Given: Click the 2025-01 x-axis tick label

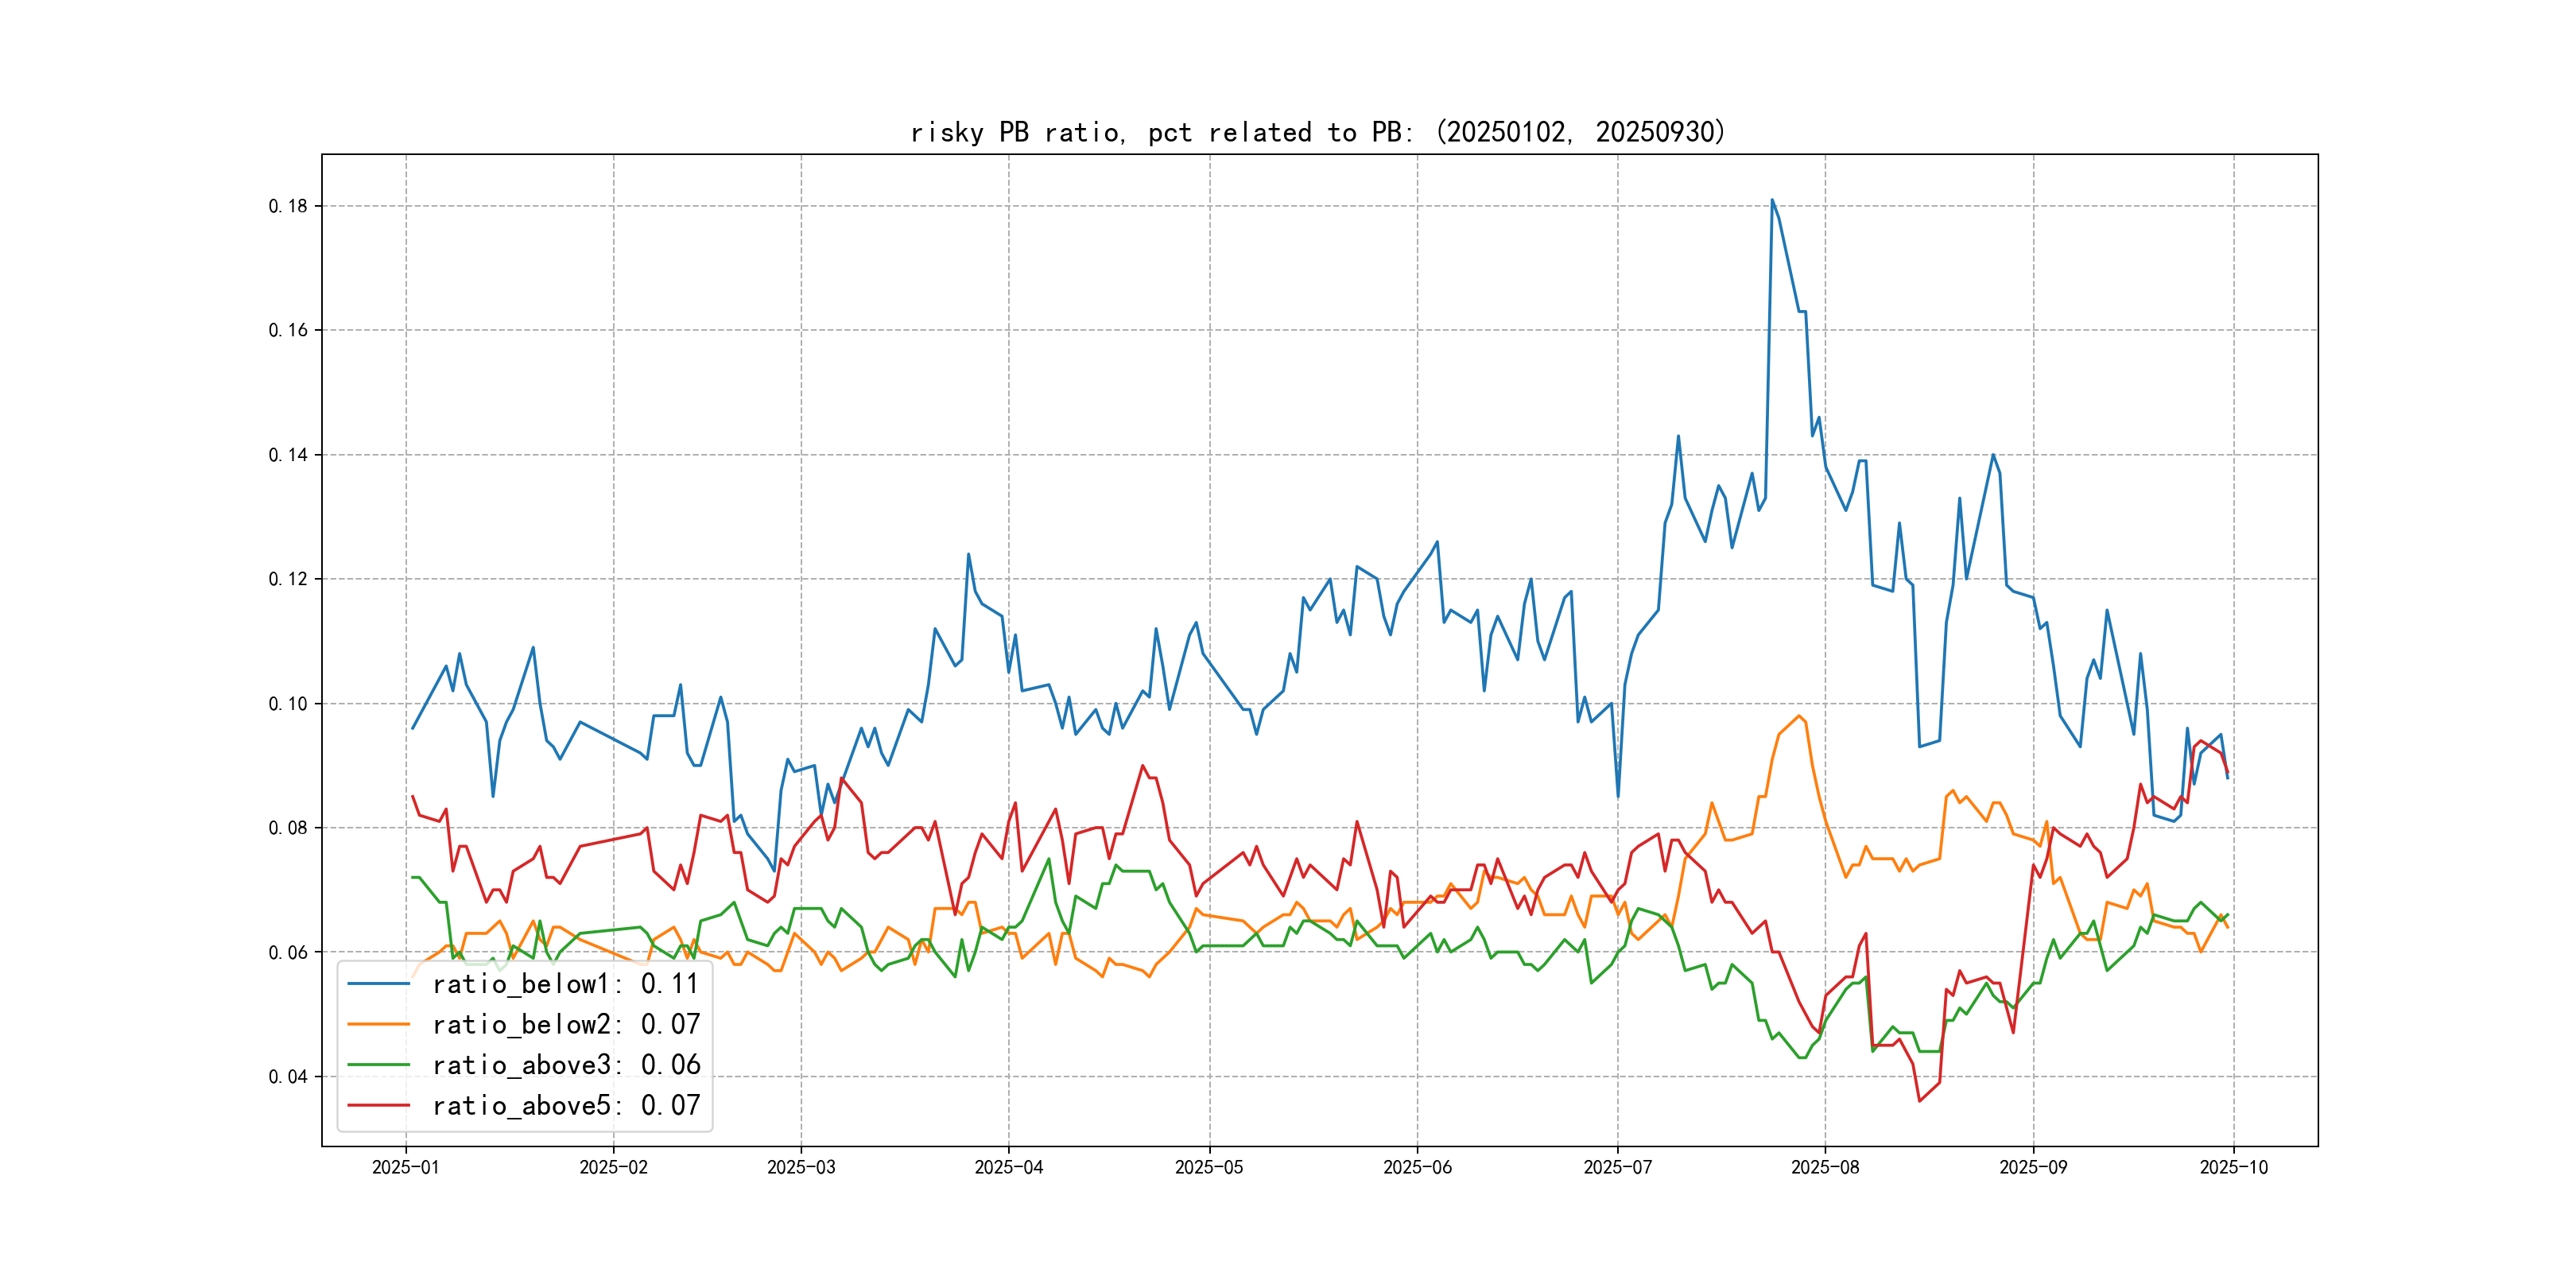Looking at the screenshot, I should click(405, 1167).
